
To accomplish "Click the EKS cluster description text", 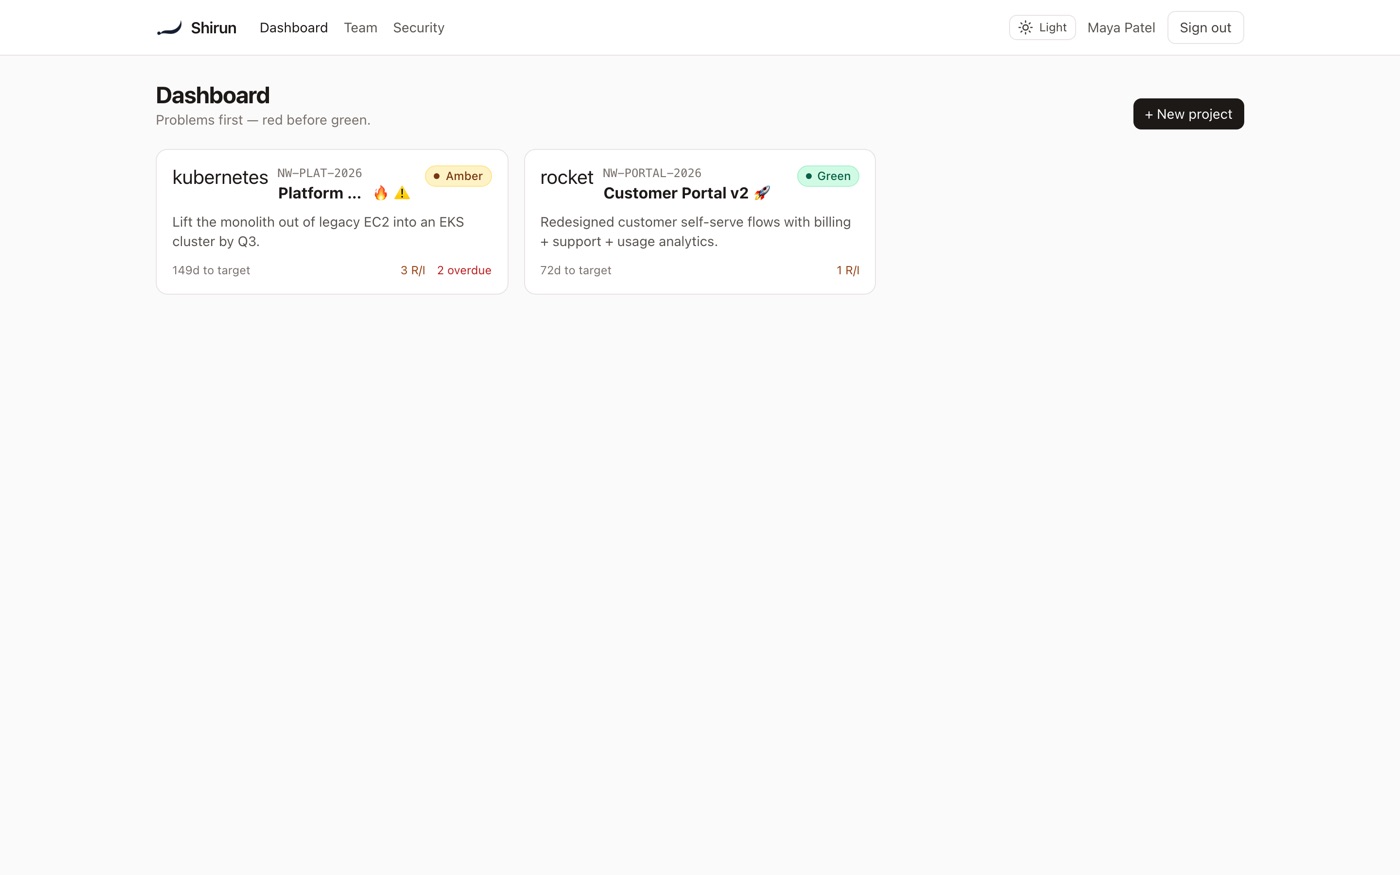I will point(318,232).
